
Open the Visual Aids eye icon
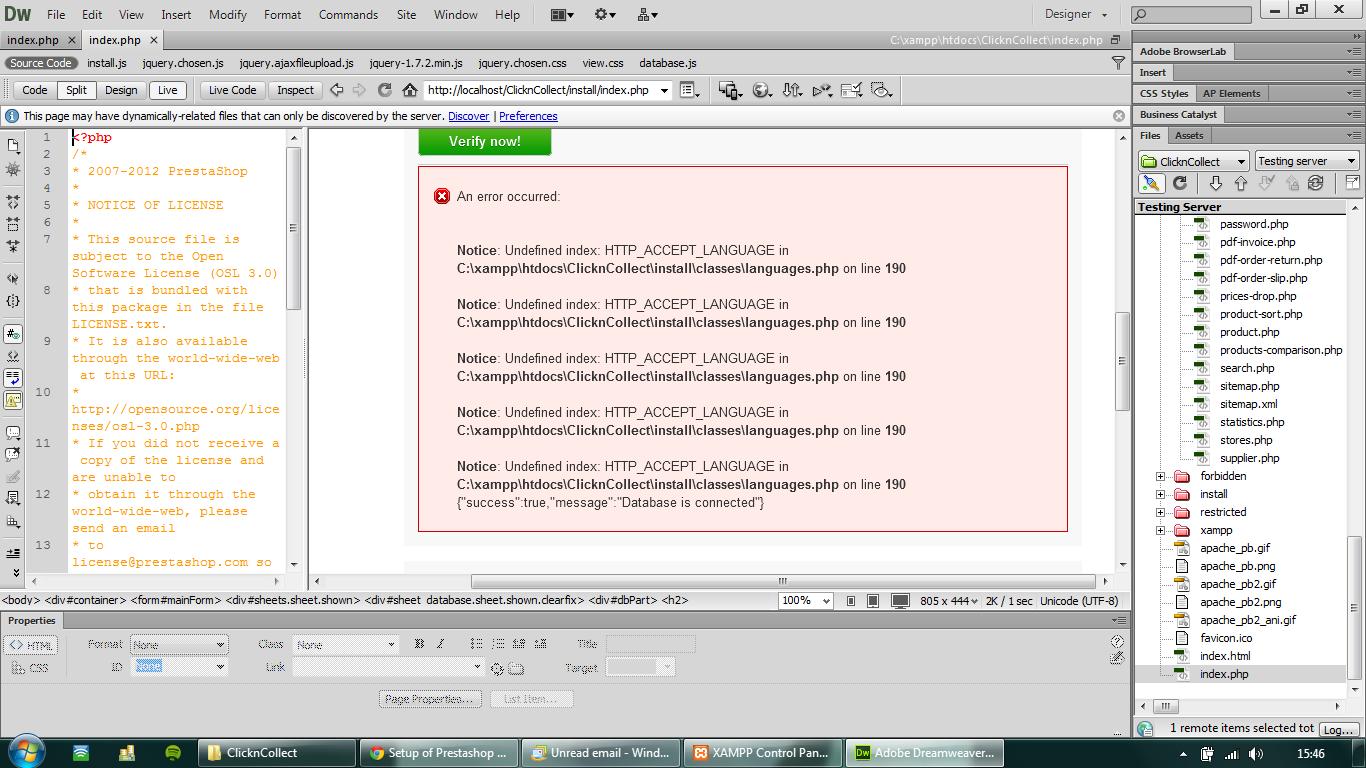[x=882, y=90]
